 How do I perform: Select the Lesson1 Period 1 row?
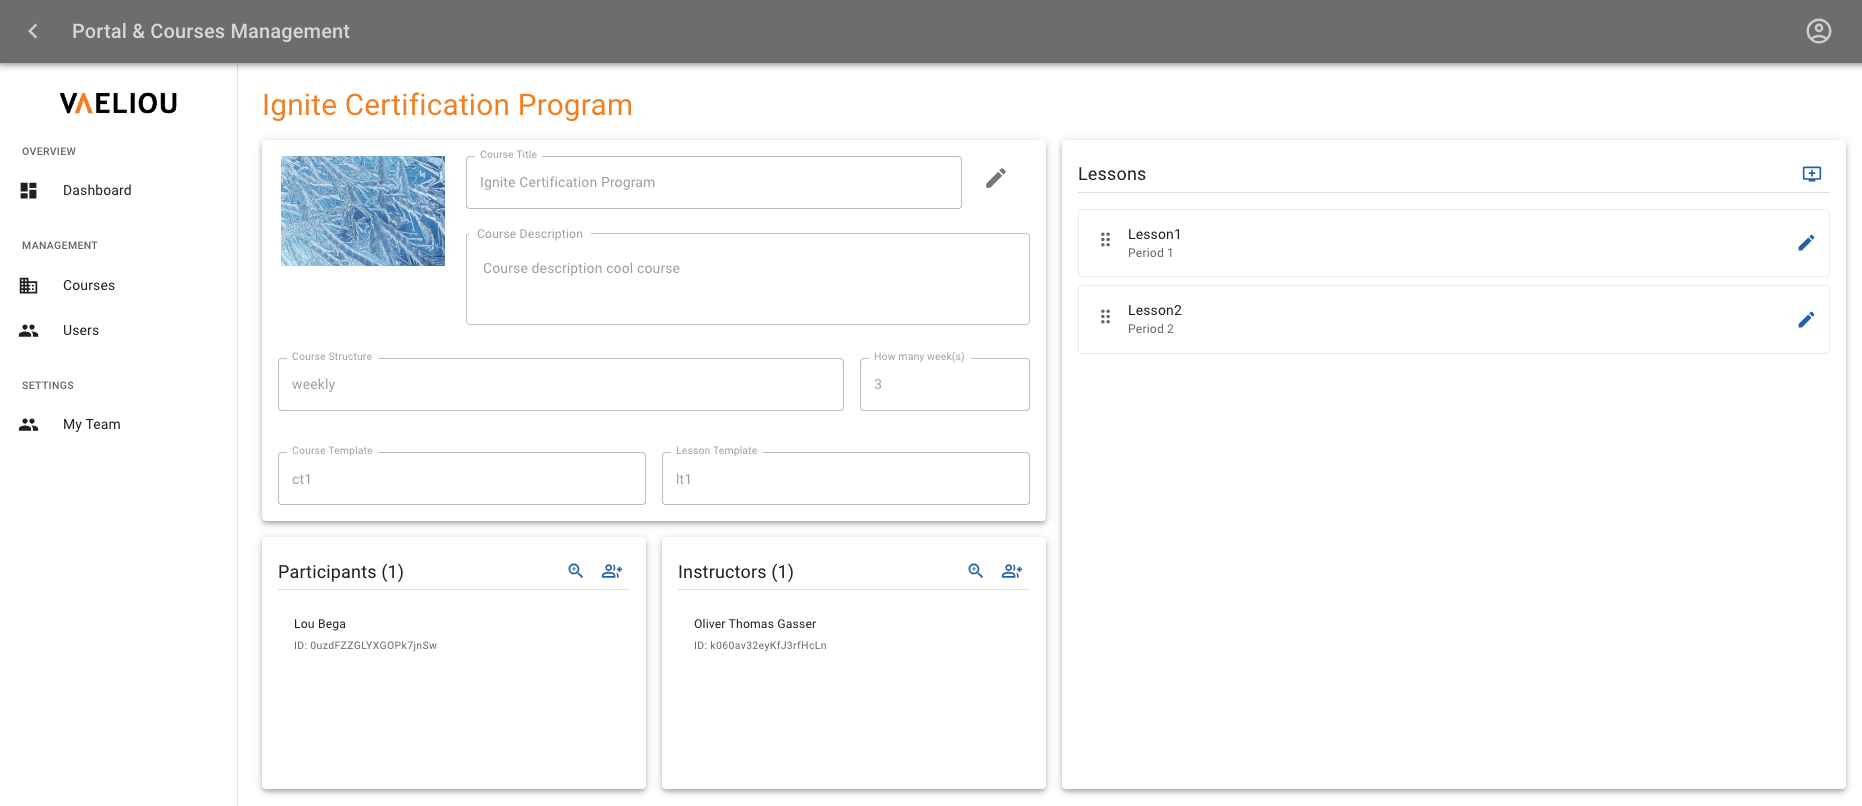1454,243
